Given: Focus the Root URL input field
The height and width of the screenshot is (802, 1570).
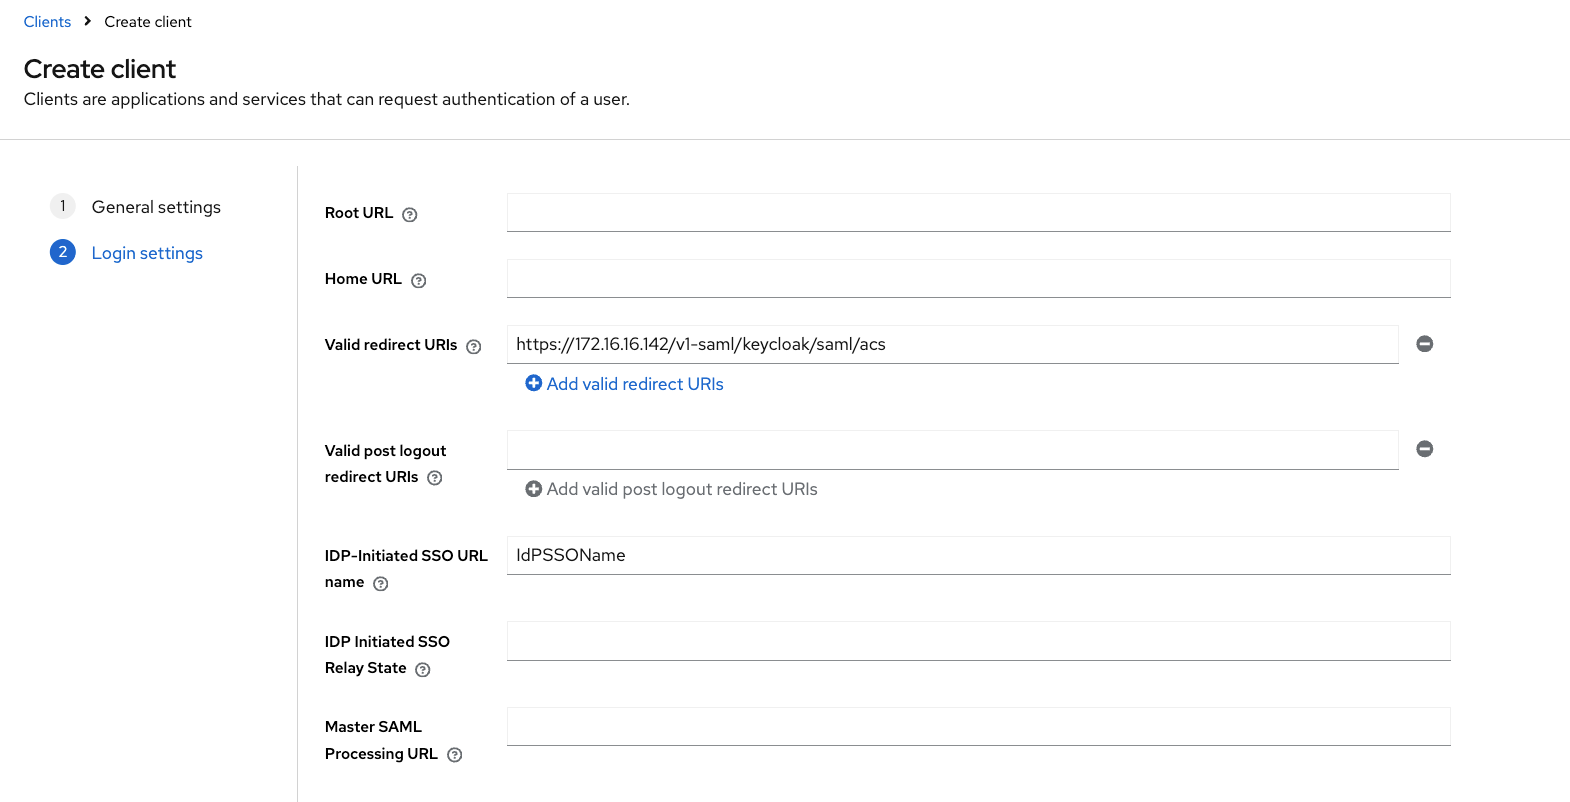Looking at the screenshot, I should [x=978, y=212].
